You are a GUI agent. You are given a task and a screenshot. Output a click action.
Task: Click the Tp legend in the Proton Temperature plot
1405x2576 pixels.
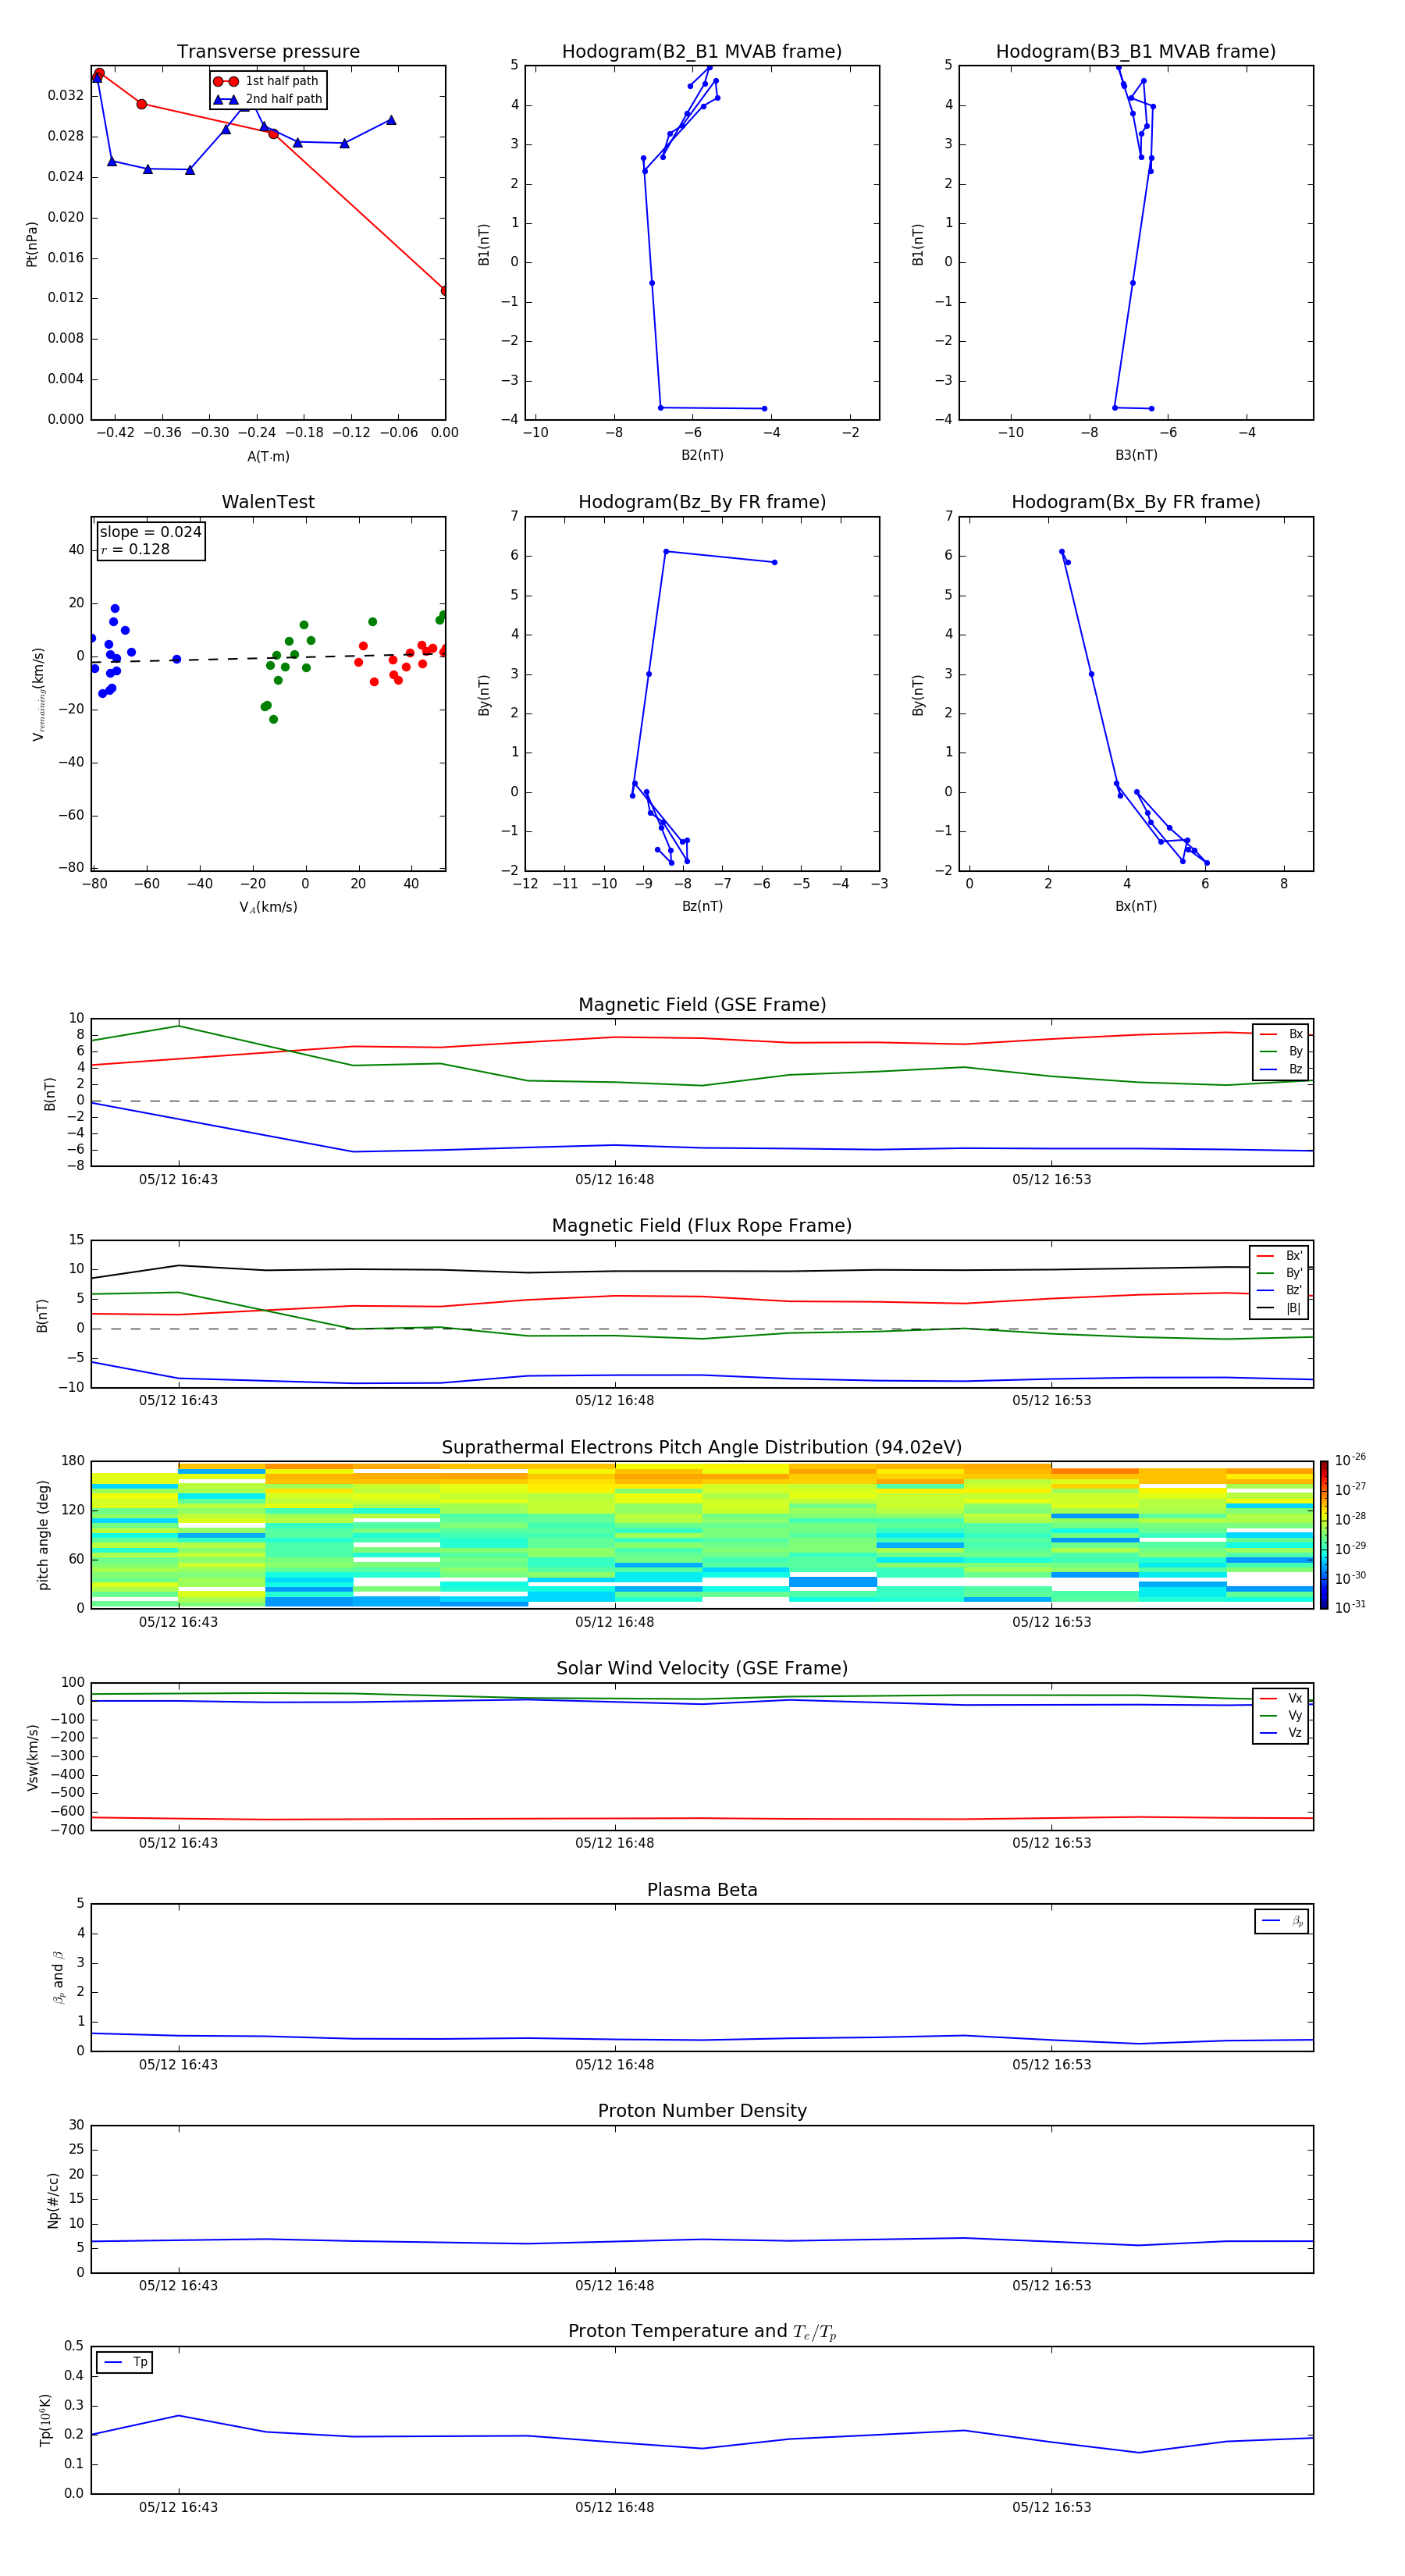[124, 2362]
